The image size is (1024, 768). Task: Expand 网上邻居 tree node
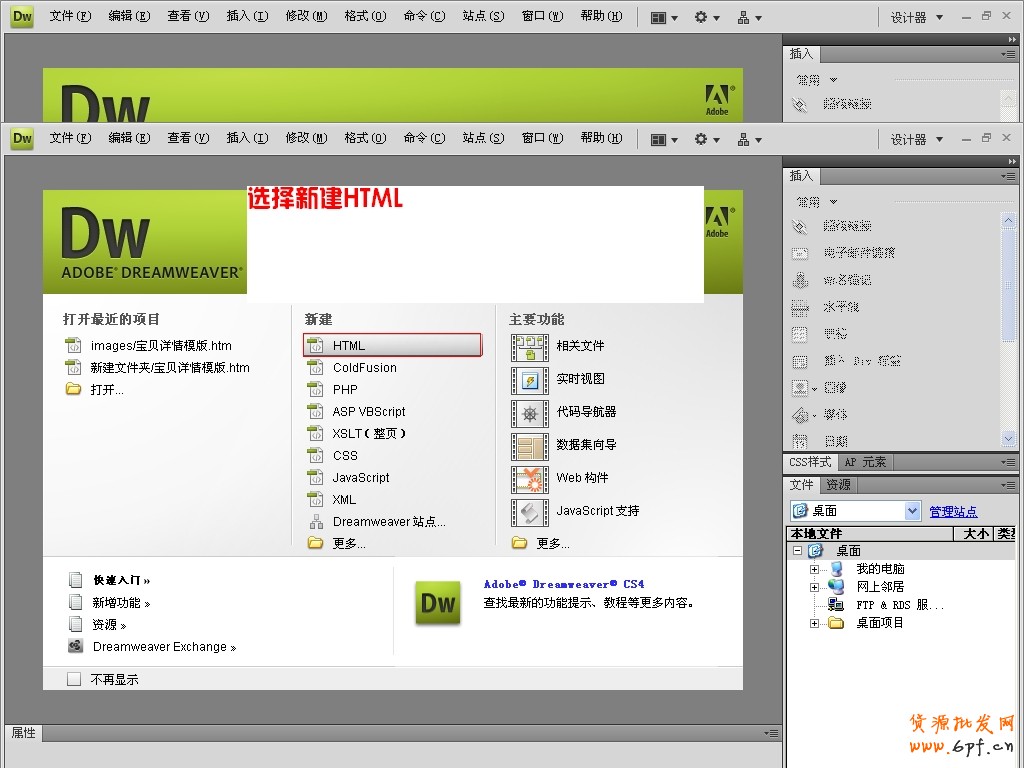814,587
